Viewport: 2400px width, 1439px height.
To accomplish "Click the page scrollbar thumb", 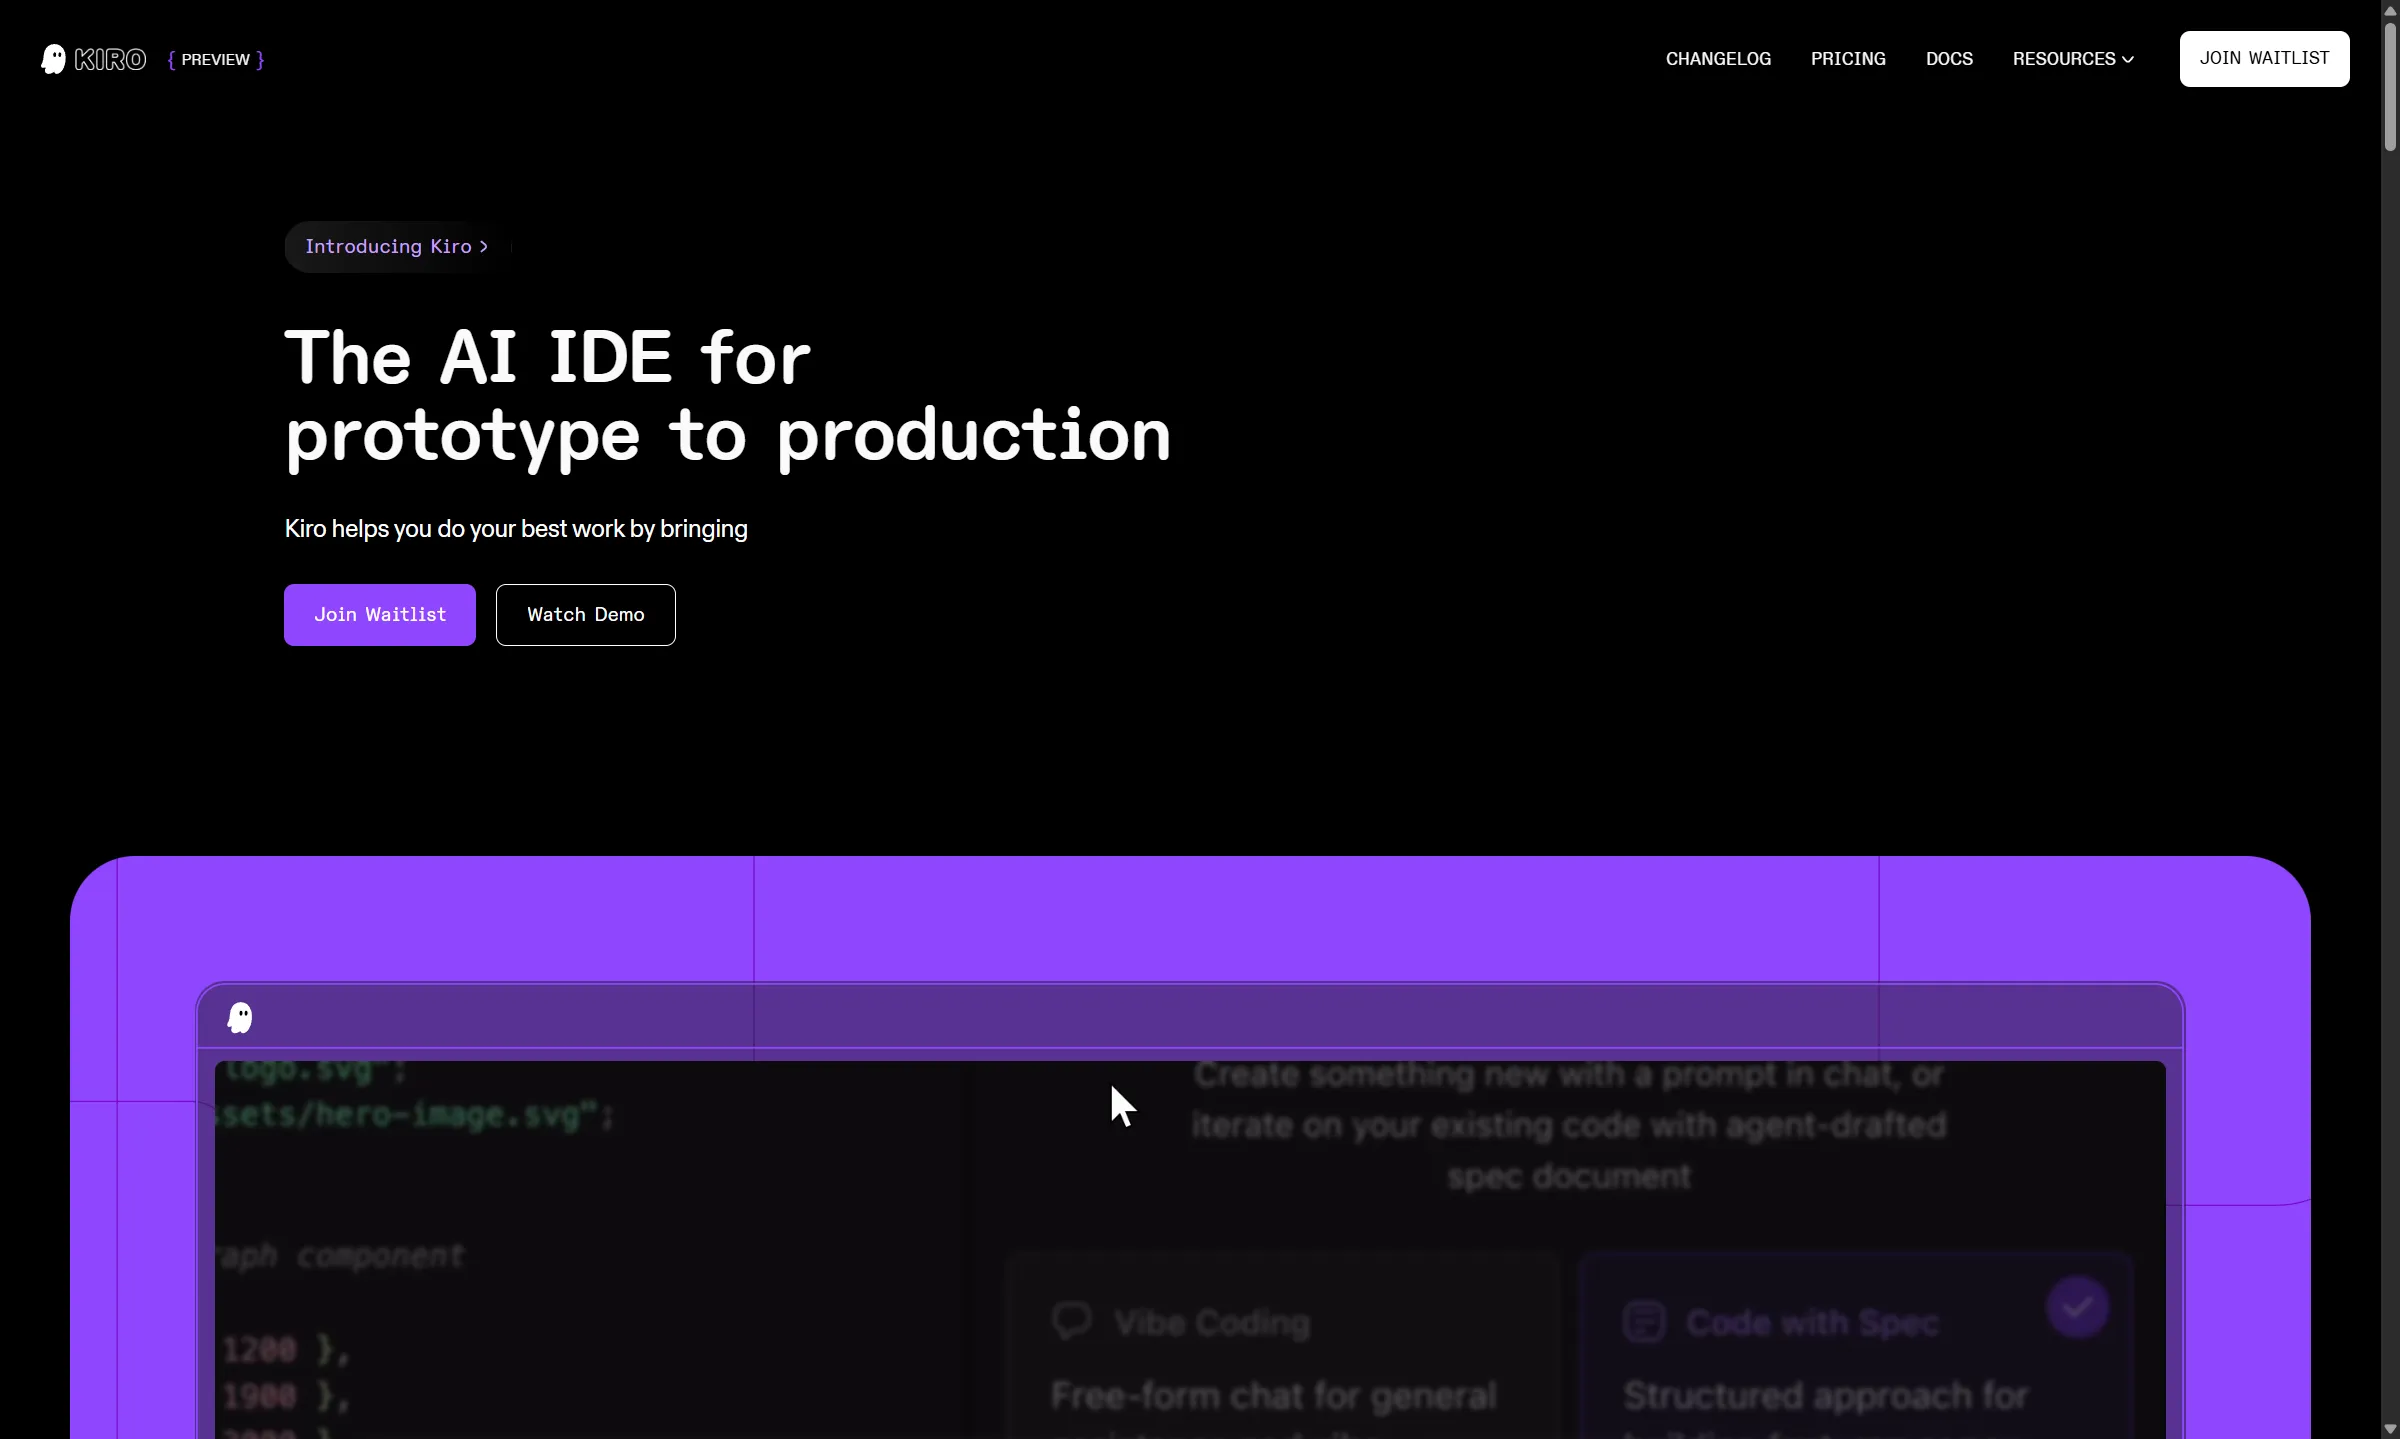I will pos(2390,87).
